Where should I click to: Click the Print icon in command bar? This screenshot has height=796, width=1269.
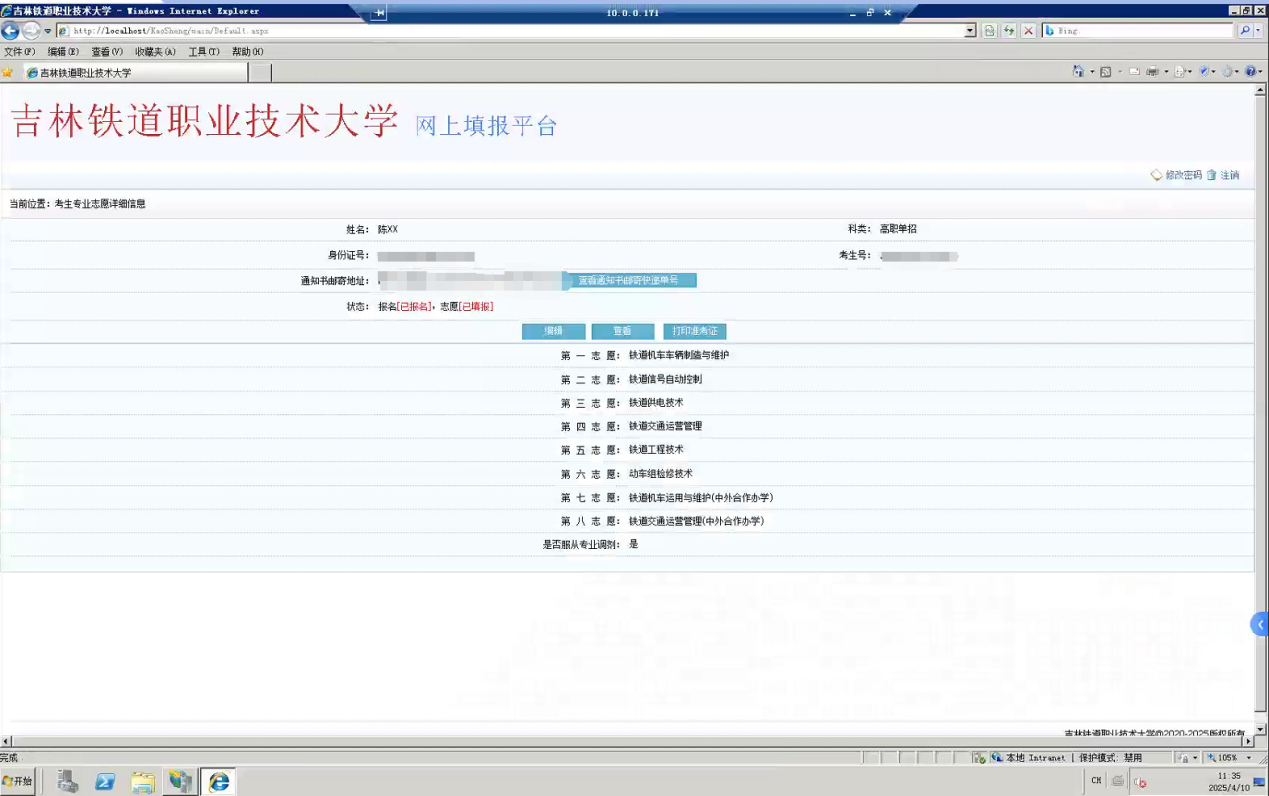1152,72
